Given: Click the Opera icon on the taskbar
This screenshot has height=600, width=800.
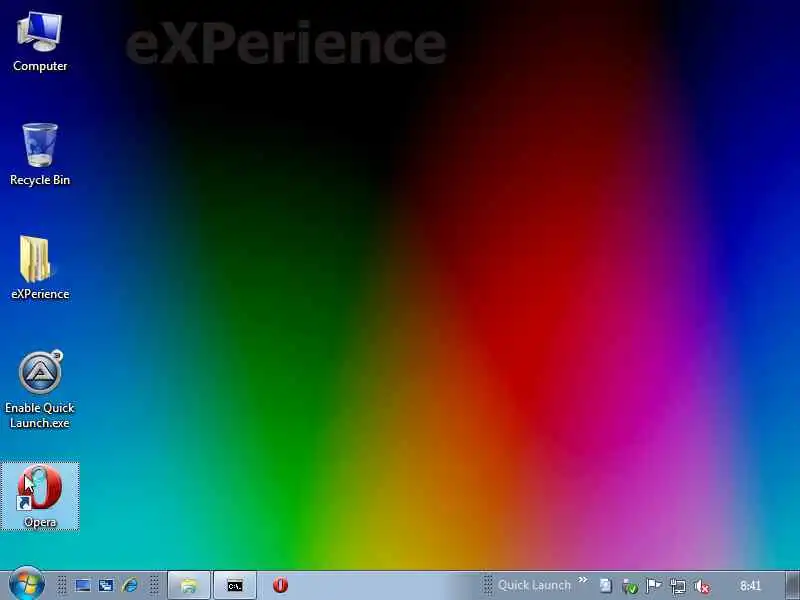Looking at the screenshot, I should pos(280,585).
